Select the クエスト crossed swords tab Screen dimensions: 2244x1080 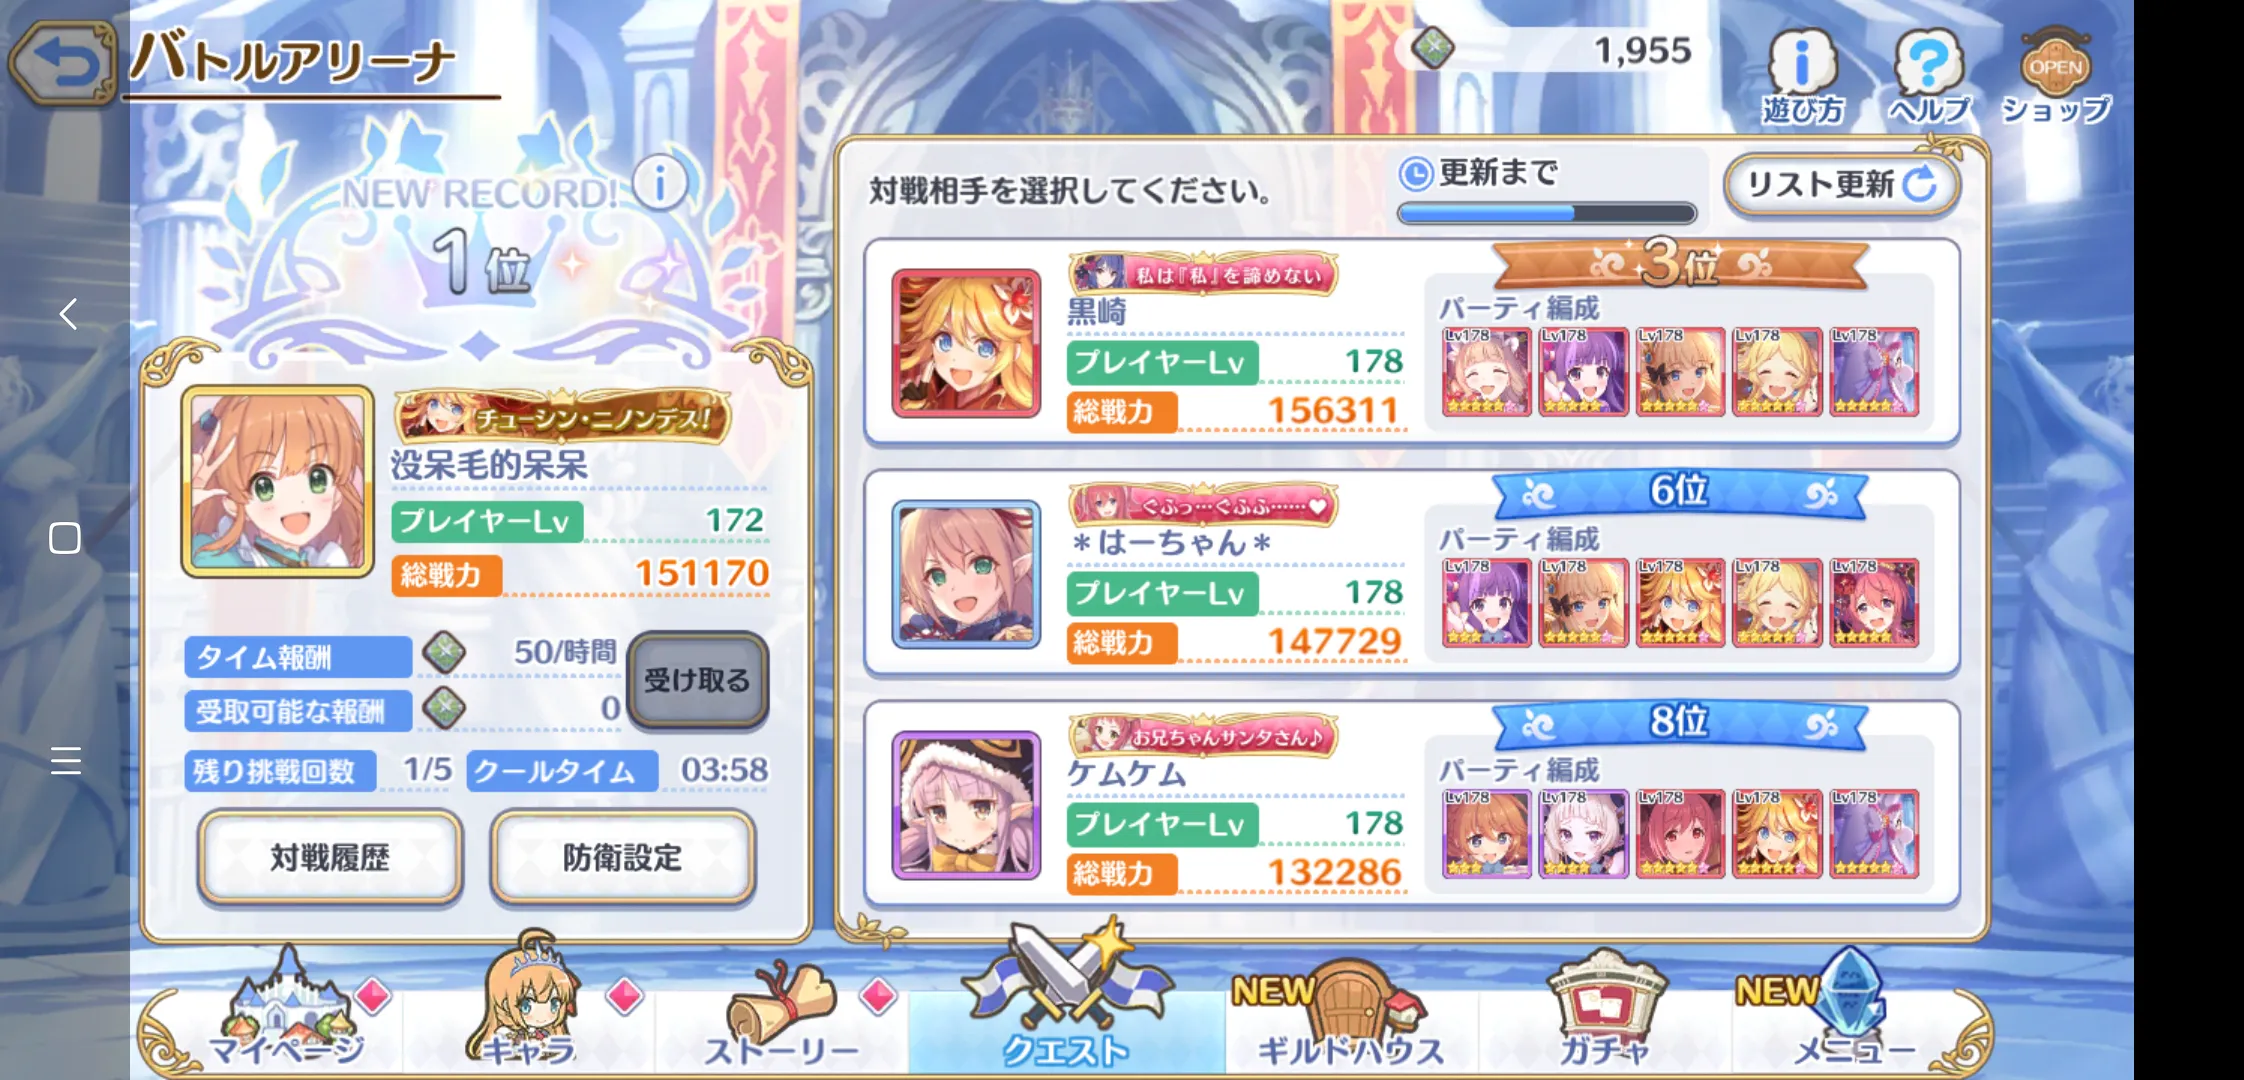point(1066,1000)
